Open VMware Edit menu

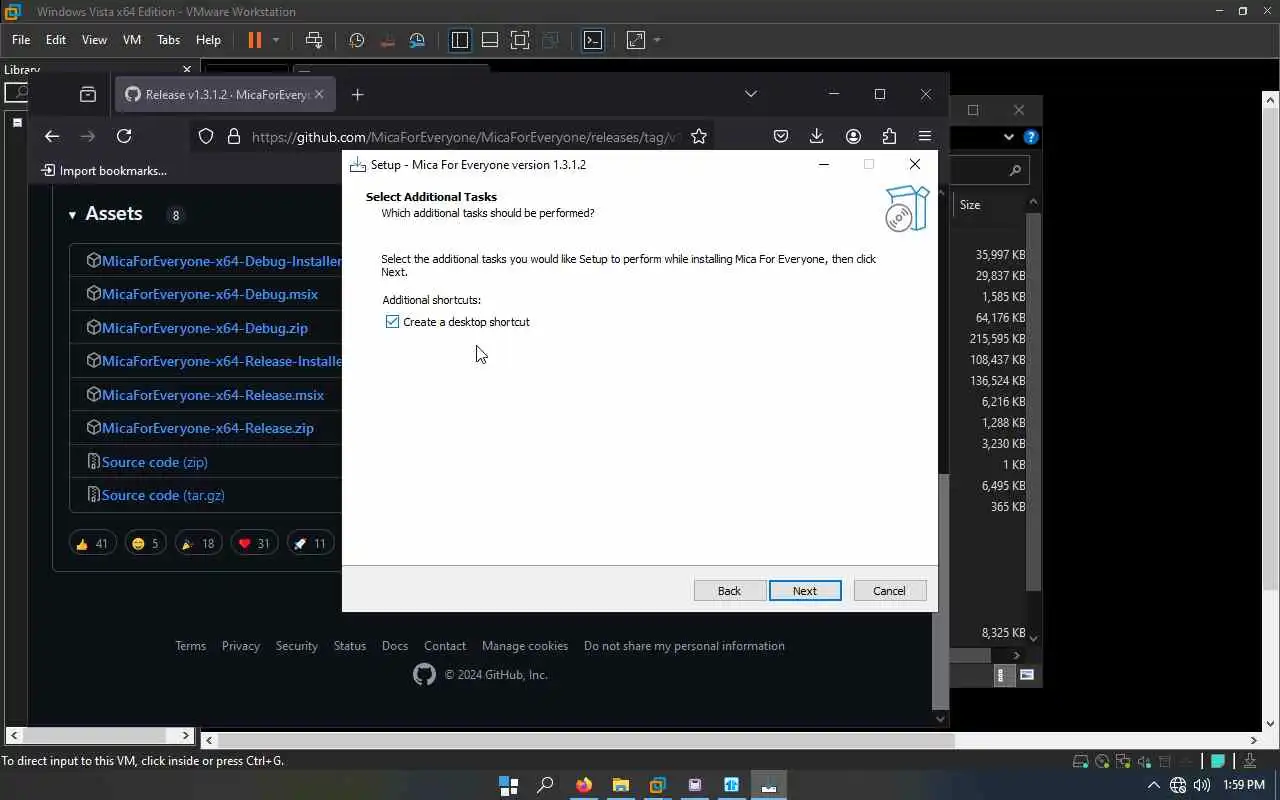point(55,40)
